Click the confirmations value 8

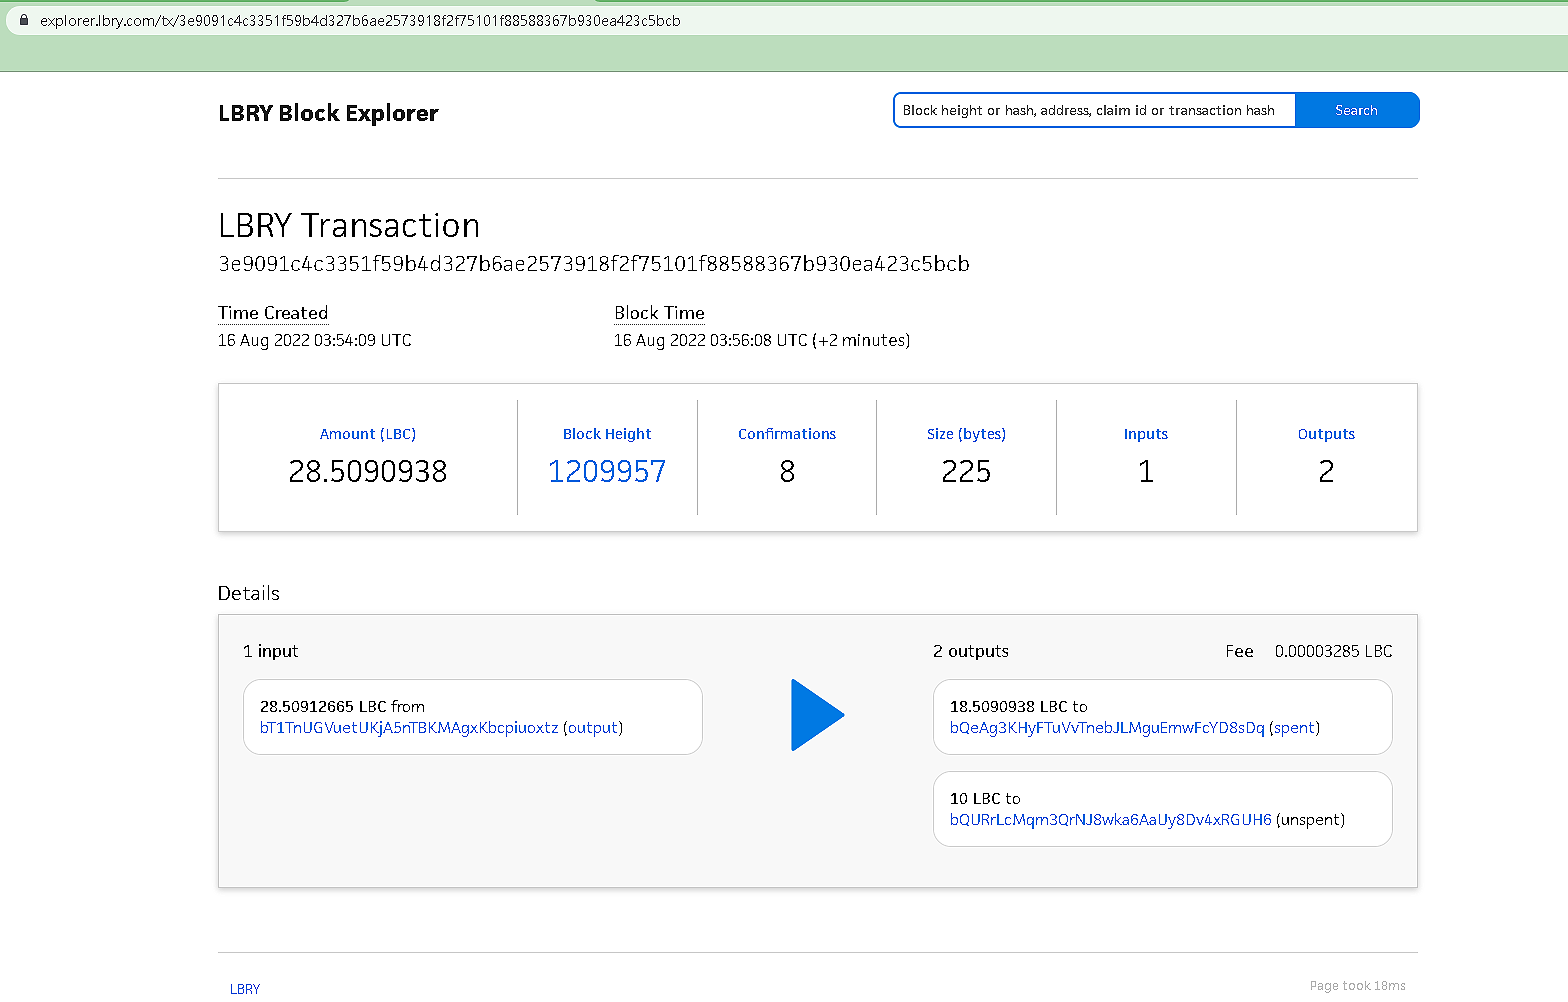787,471
